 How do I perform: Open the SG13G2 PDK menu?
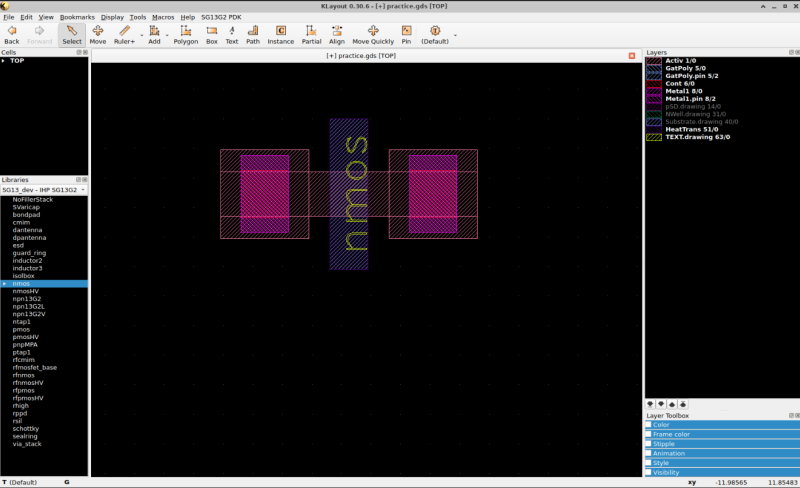click(x=222, y=17)
